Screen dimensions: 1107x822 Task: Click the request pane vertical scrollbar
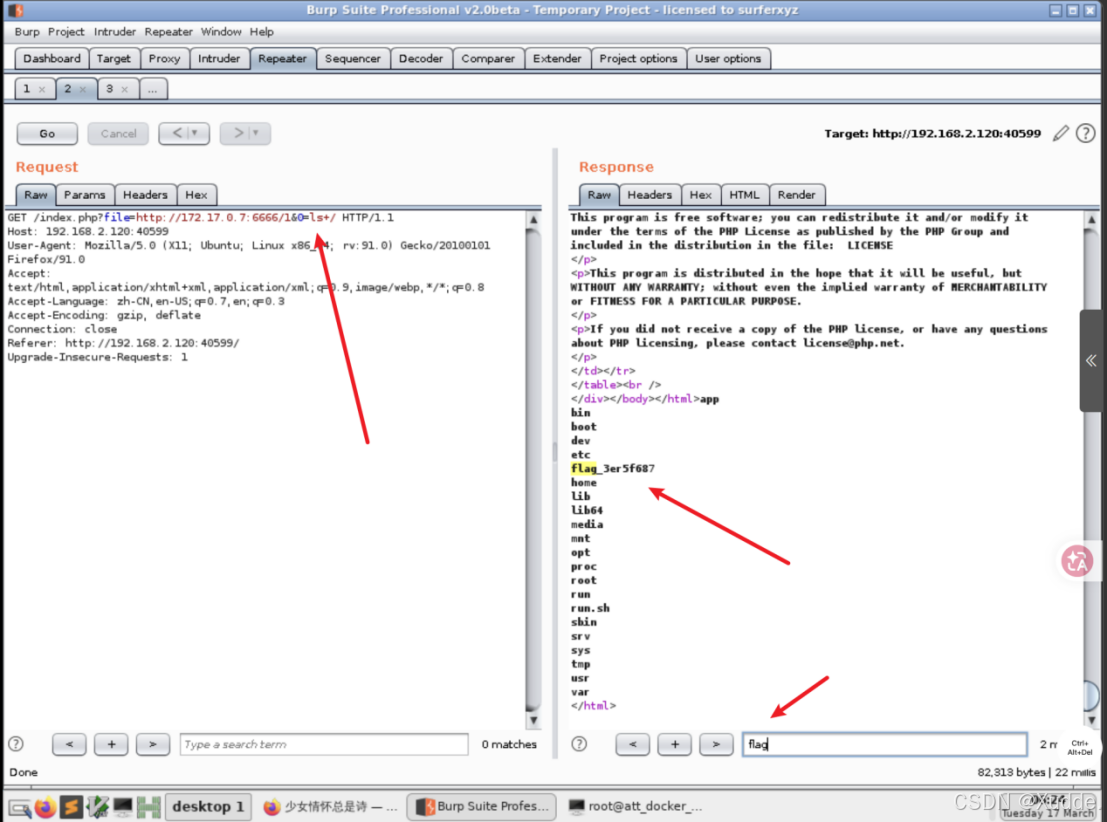pyautogui.click(x=534, y=470)
